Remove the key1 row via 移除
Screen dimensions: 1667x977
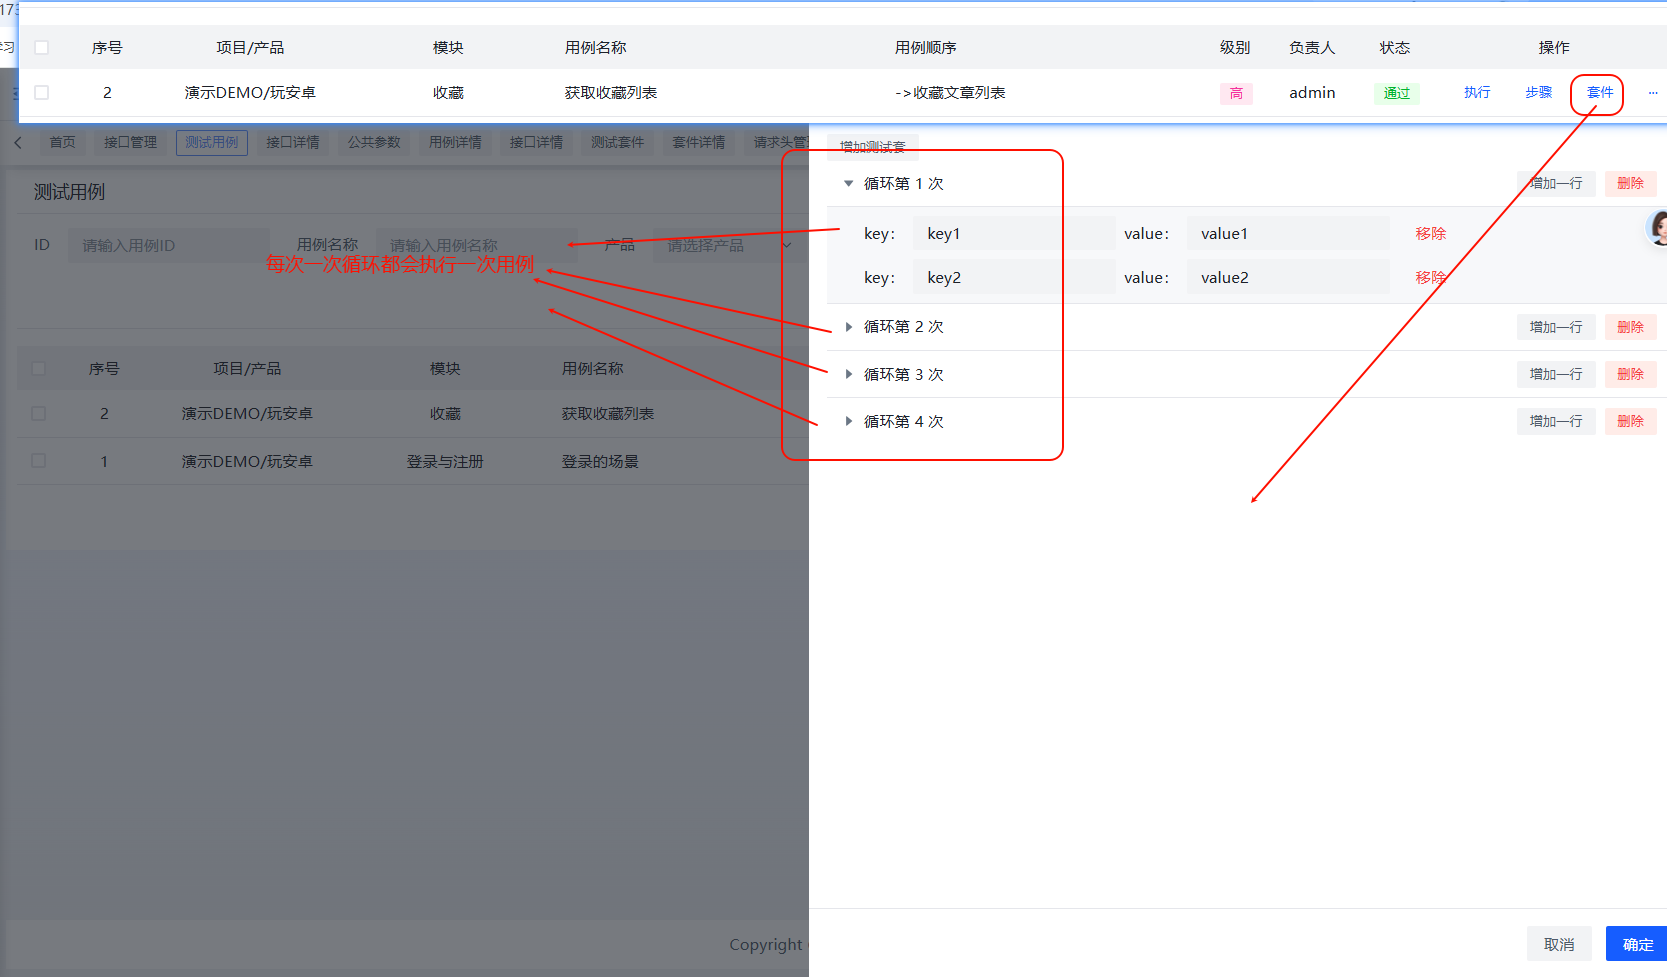click(x=1430, y=234)
